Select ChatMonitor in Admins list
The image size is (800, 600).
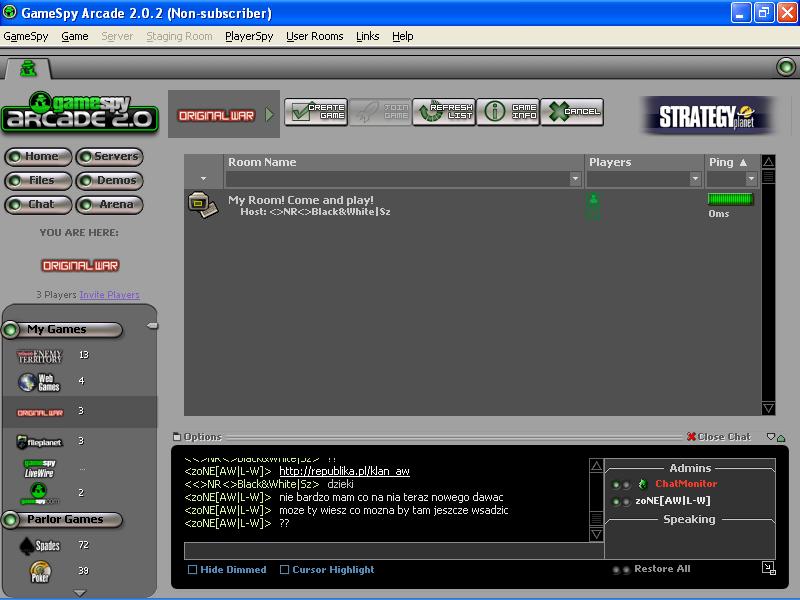tap(686, 484)
